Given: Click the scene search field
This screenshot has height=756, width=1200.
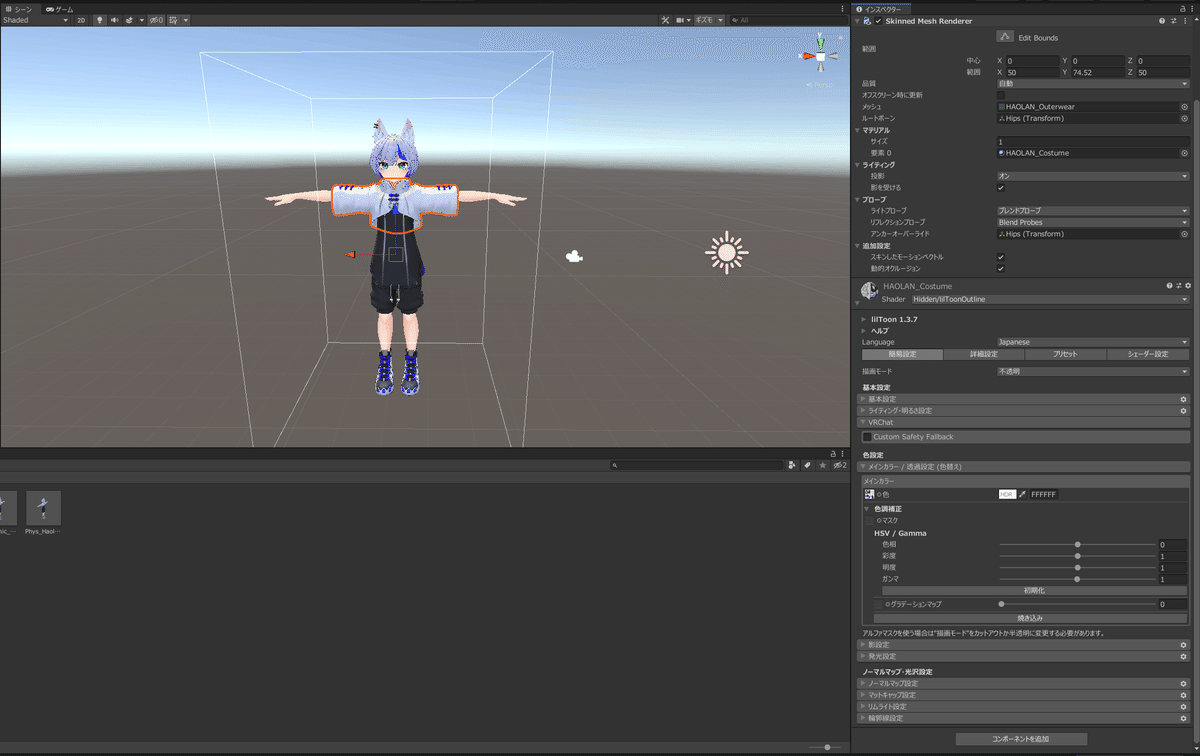Looking at the screenshot, I should coord(787,20).
